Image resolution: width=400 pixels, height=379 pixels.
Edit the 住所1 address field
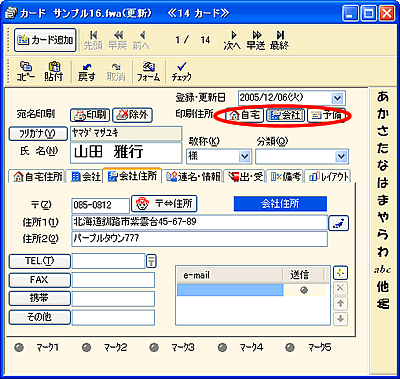tap(200, 222)
